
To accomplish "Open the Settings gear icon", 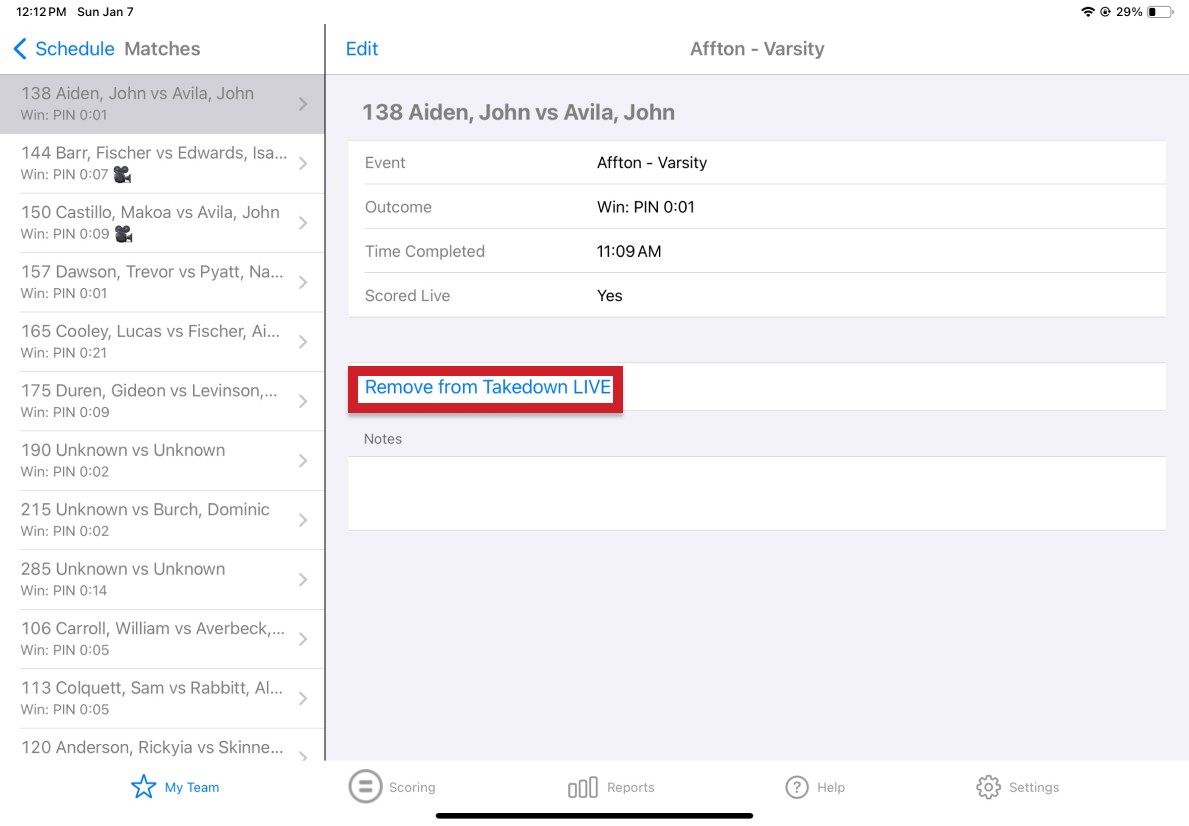I will coord(988,787).
